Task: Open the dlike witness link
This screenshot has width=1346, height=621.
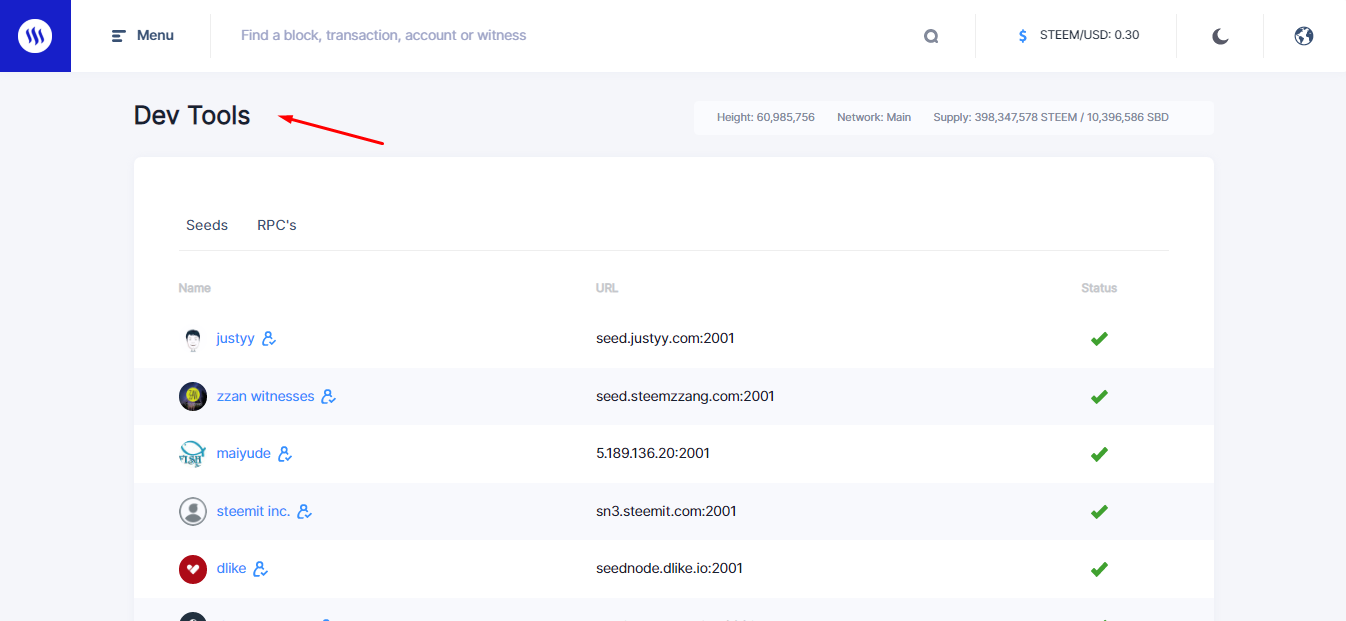Action: (231, 568)
